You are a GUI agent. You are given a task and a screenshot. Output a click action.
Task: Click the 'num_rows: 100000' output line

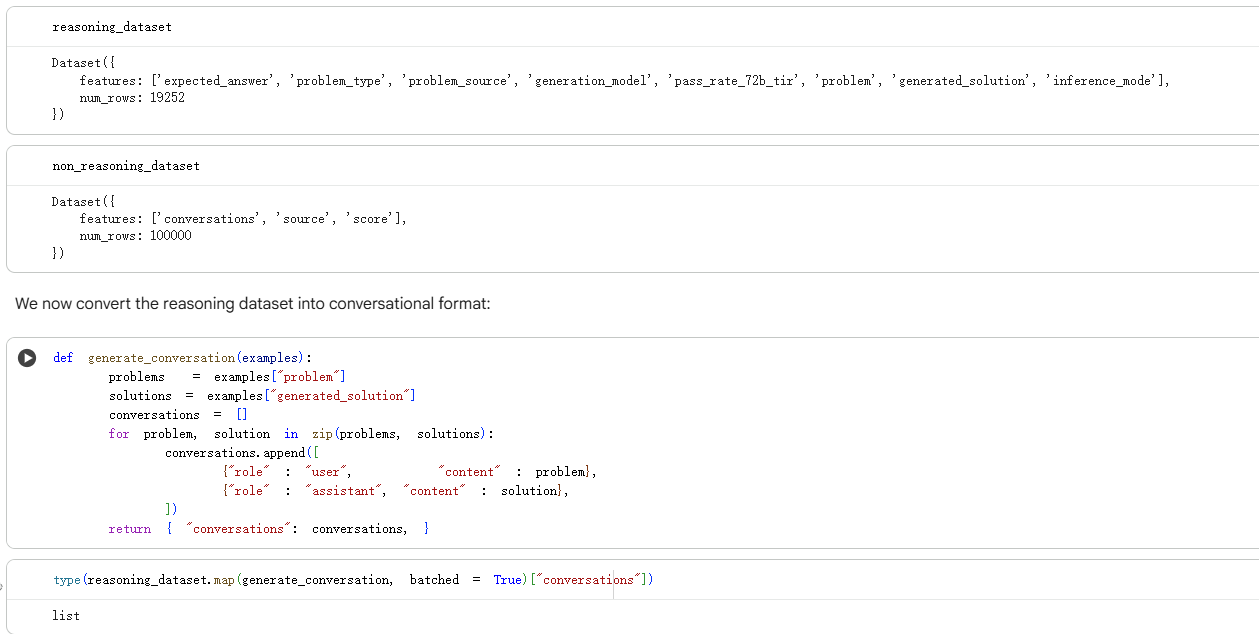(135, 236)
